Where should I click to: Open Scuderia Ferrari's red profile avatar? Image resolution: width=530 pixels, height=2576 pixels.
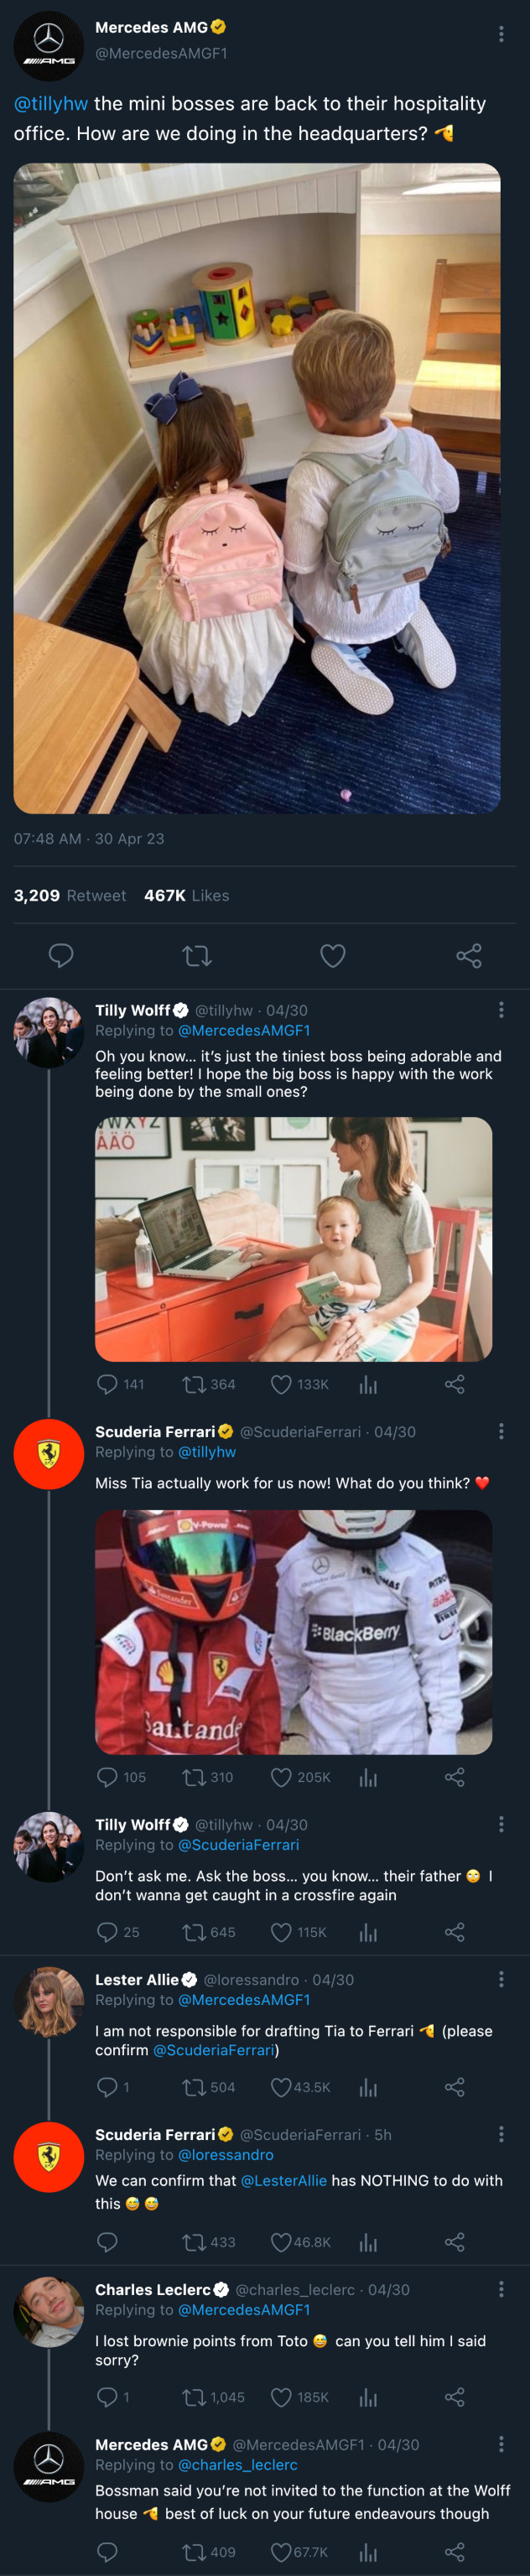tap(48, 1454)
